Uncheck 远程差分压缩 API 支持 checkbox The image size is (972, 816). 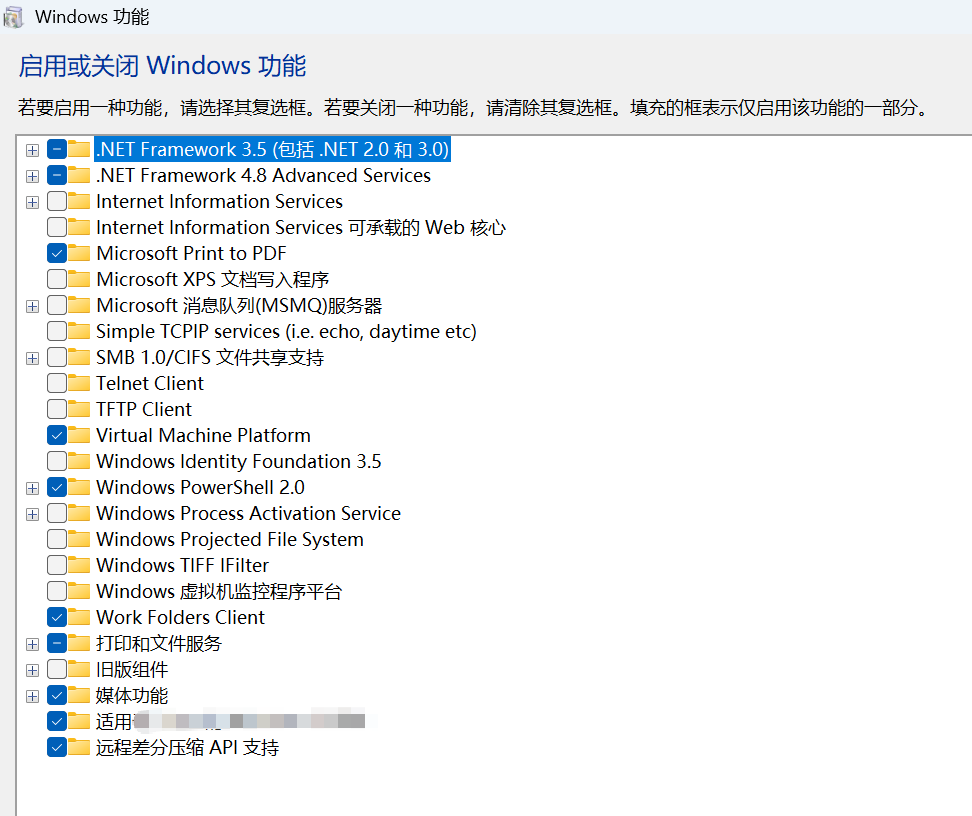click(x=57, y=748)
